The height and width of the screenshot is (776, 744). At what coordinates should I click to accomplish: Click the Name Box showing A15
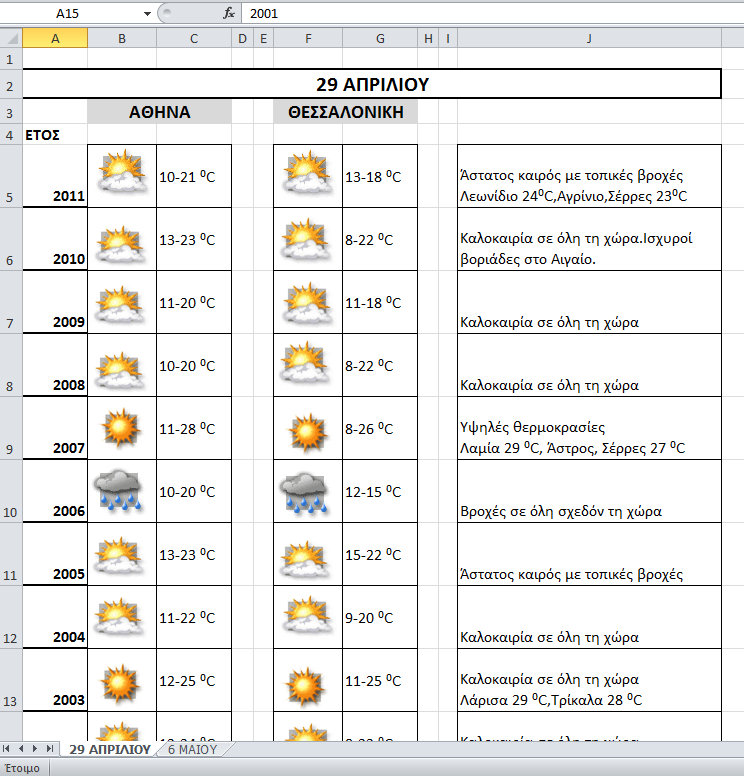[70, 14]
